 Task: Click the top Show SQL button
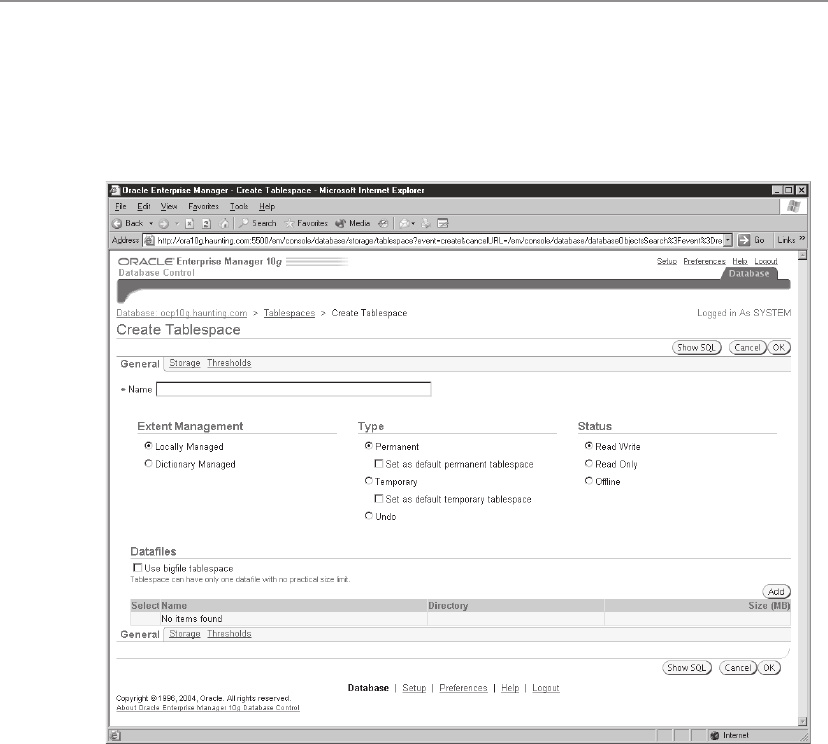pyautogui.click(x=697, y=347)
